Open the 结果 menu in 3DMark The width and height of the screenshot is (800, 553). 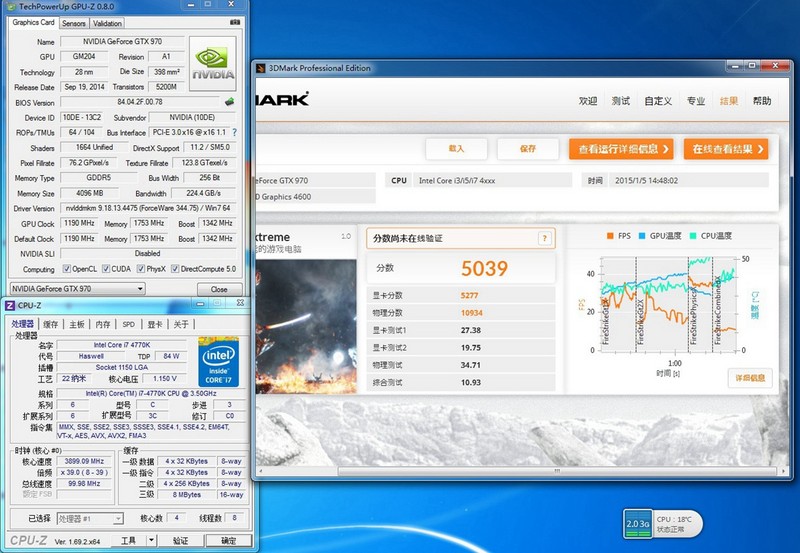tap(729, 101)
